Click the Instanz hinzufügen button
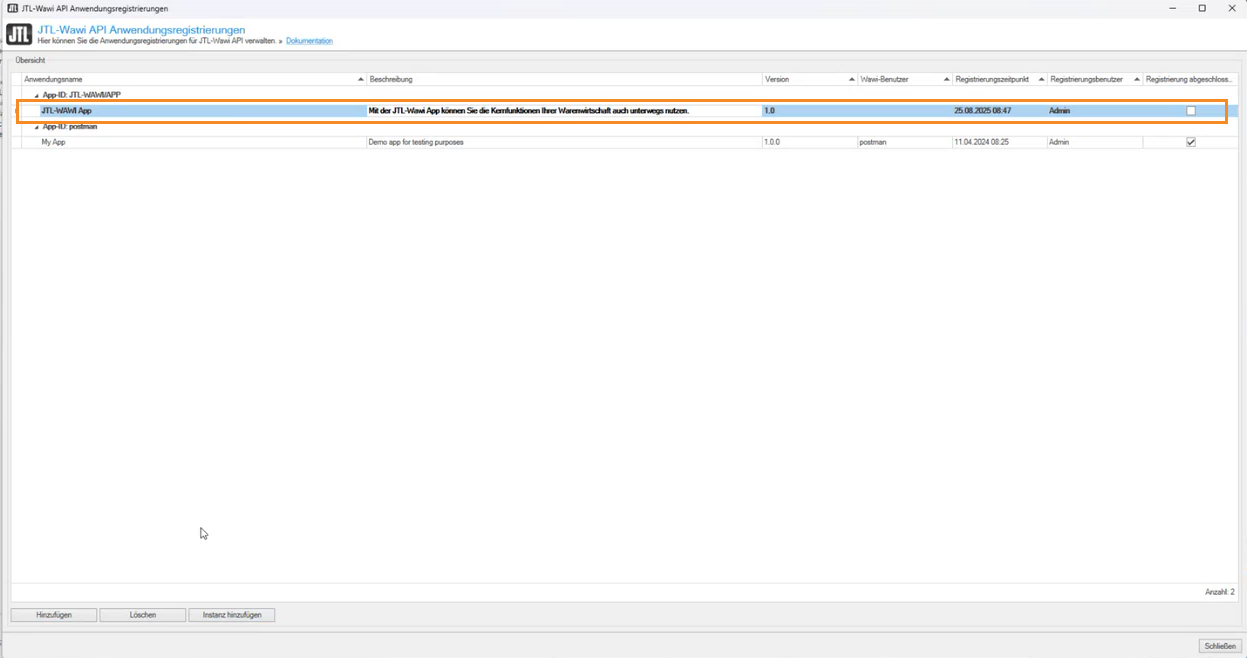1247x658 pixels. [x=231, y=615]
